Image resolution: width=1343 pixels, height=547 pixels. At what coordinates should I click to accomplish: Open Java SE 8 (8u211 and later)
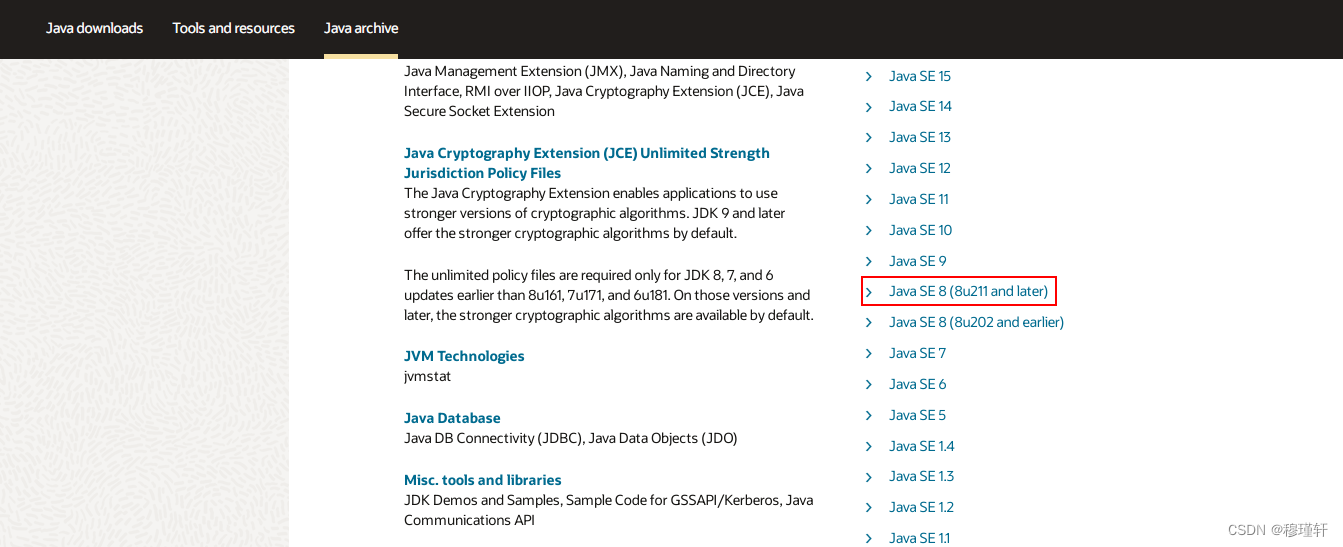[x=968, y=291]
